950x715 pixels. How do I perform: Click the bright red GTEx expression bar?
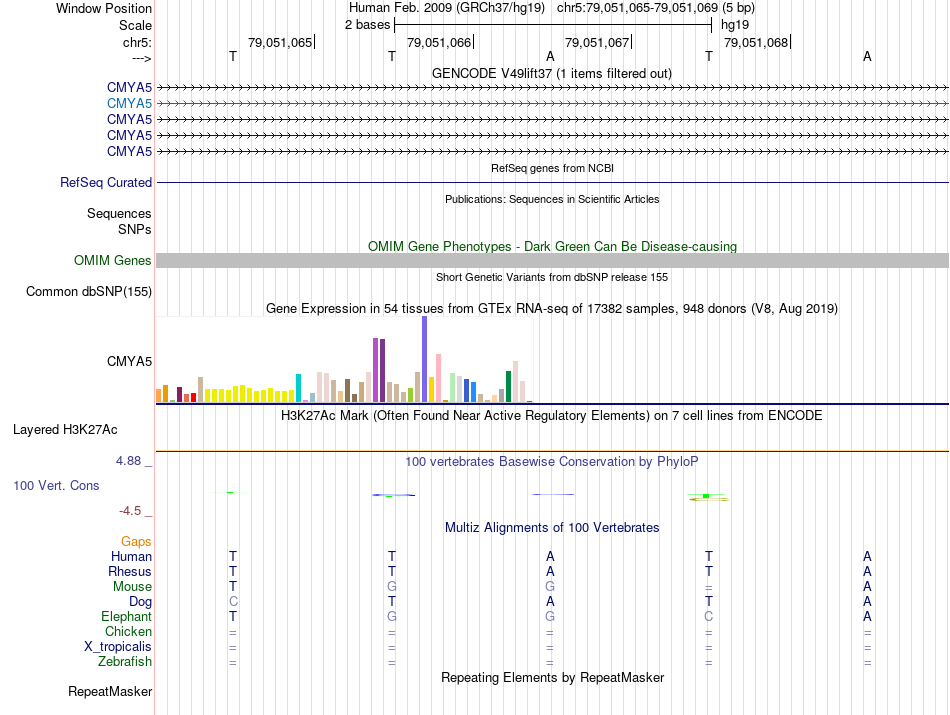(193, 397)
